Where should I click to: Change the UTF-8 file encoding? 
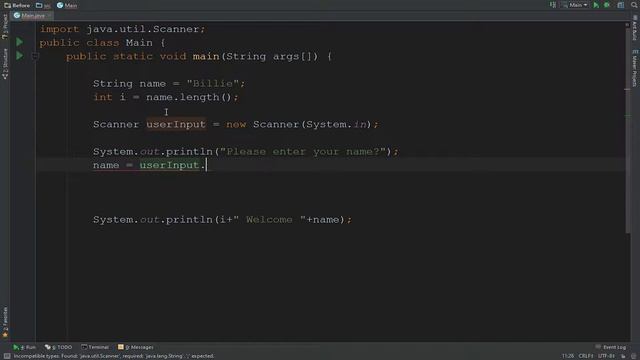point(606,356)
